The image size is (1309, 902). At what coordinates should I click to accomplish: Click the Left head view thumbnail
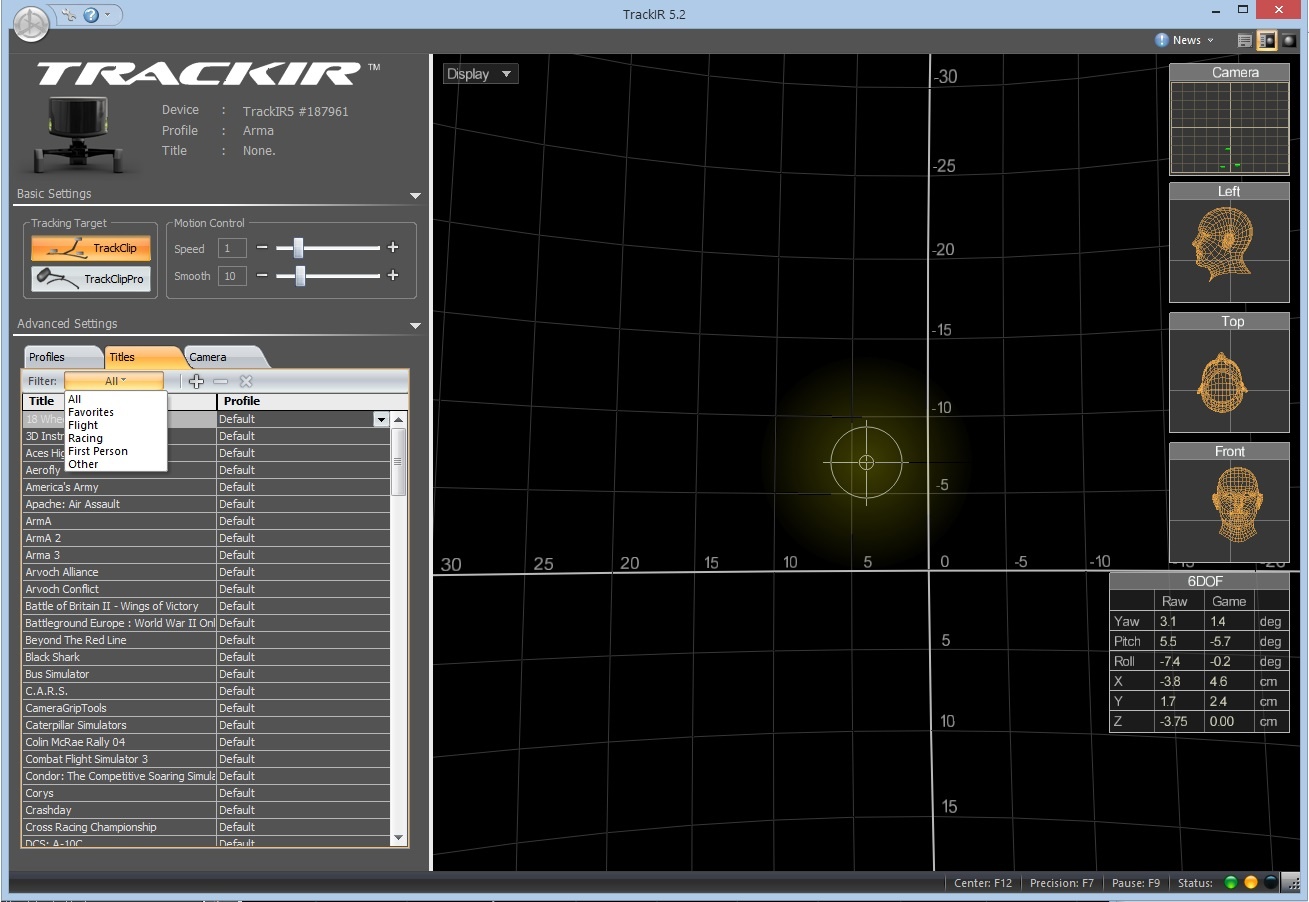1229,242
